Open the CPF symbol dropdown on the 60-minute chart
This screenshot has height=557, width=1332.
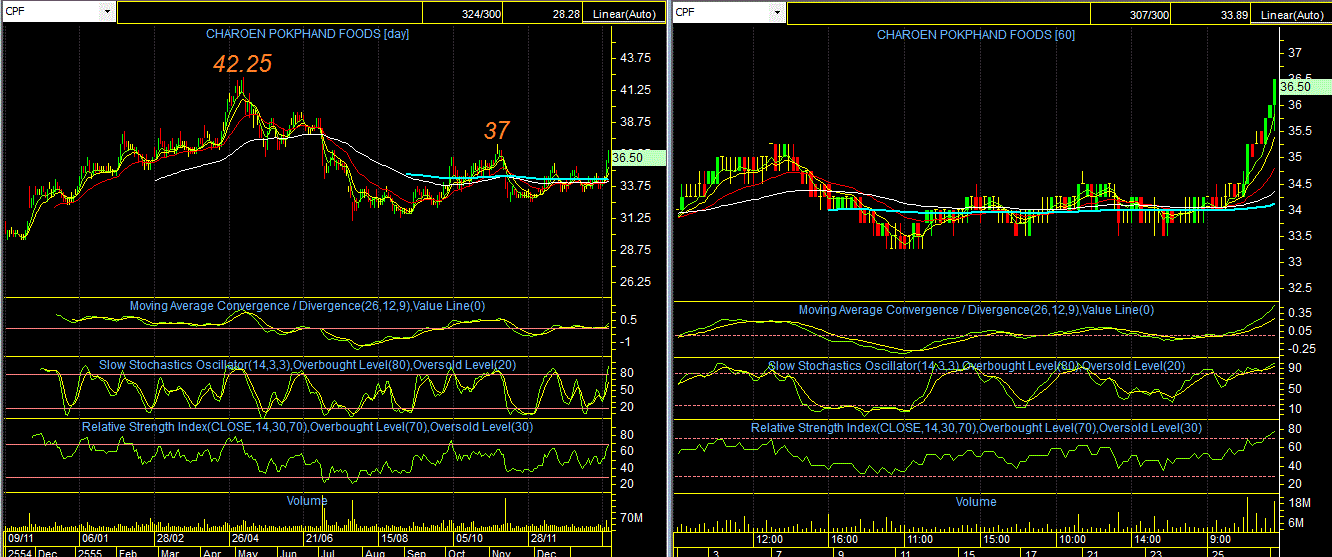(778, 12)
